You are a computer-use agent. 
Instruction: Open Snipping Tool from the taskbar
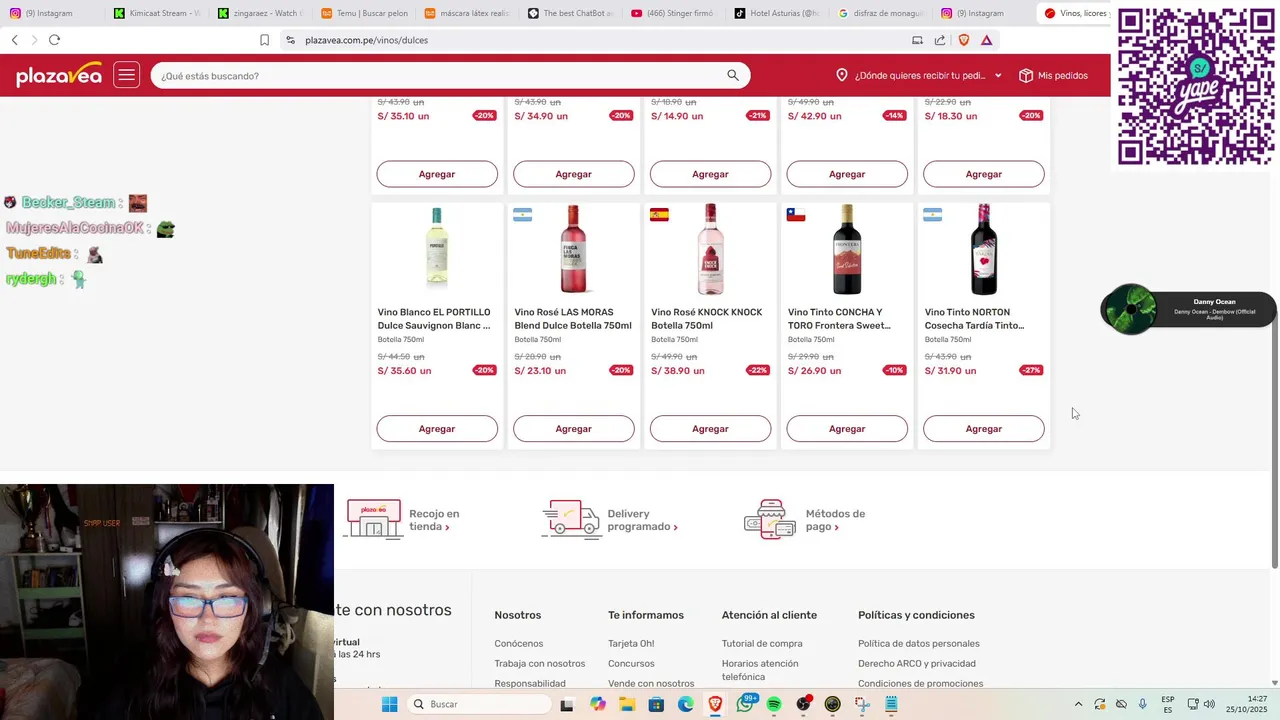click(862, 704)
